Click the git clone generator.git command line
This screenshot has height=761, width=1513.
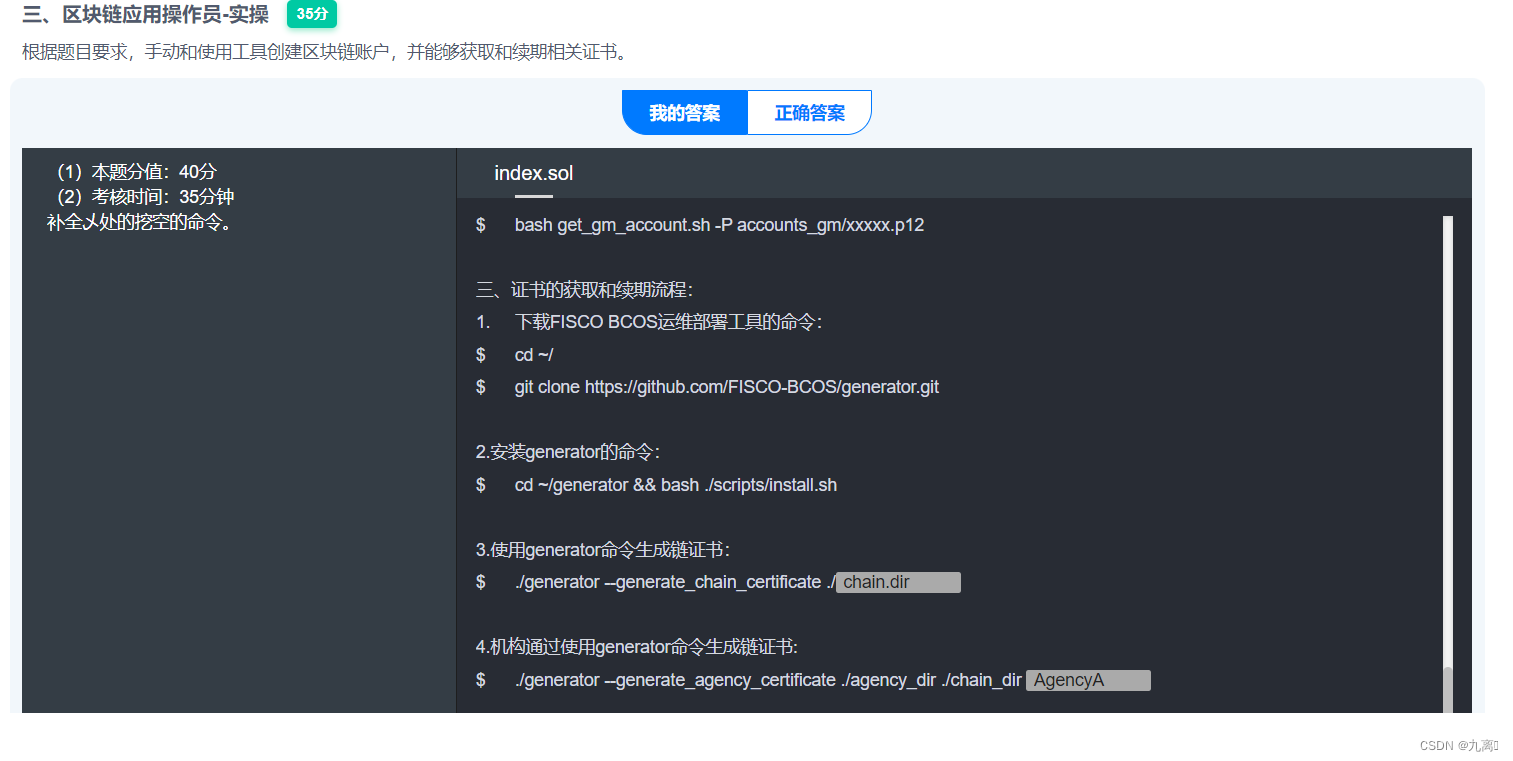(727, 387)
